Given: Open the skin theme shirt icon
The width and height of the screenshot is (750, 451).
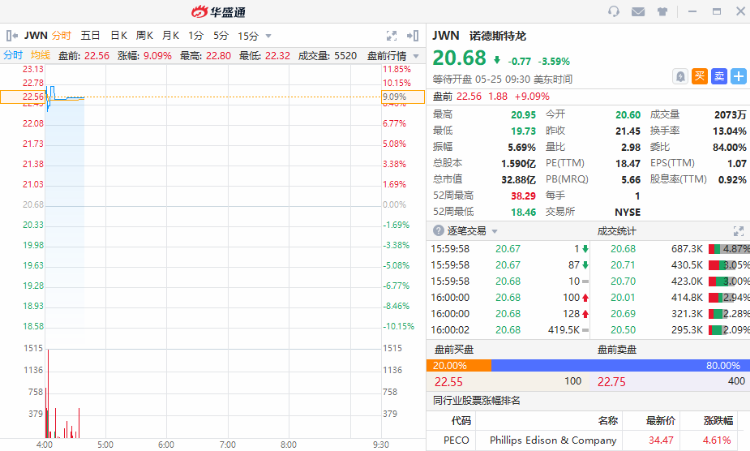Looking at the screenshot, I should 662,11.
